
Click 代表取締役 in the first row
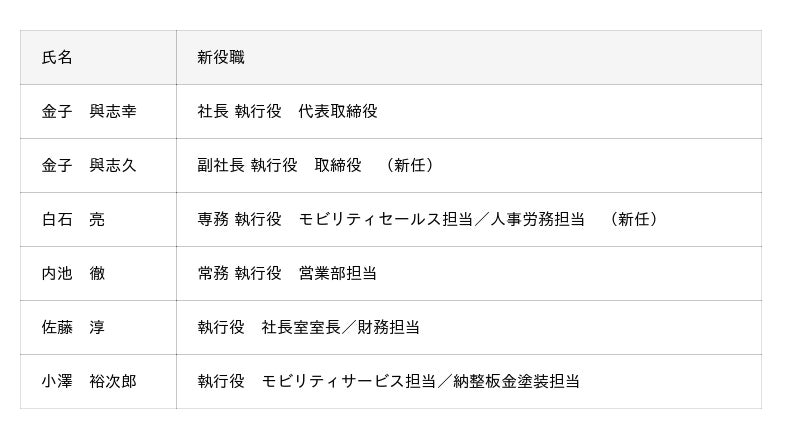coord(338,112)
